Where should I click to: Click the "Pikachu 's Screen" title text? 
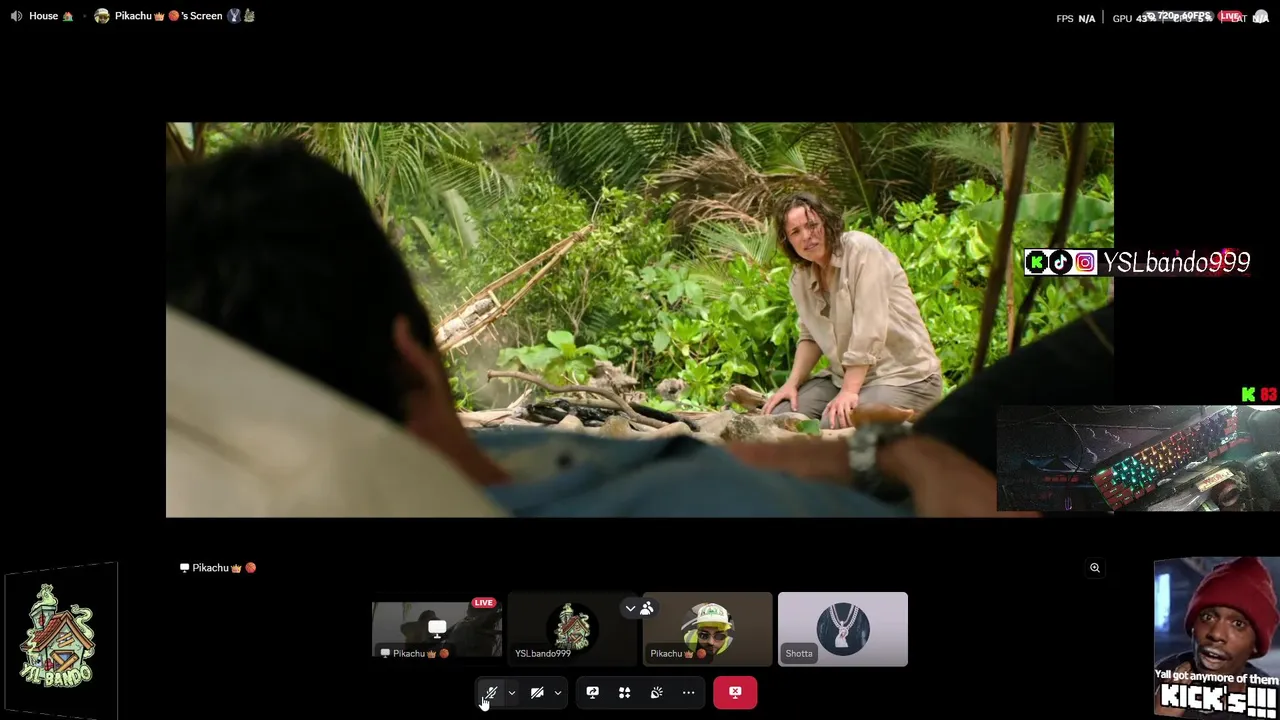[x=169, y=16]
